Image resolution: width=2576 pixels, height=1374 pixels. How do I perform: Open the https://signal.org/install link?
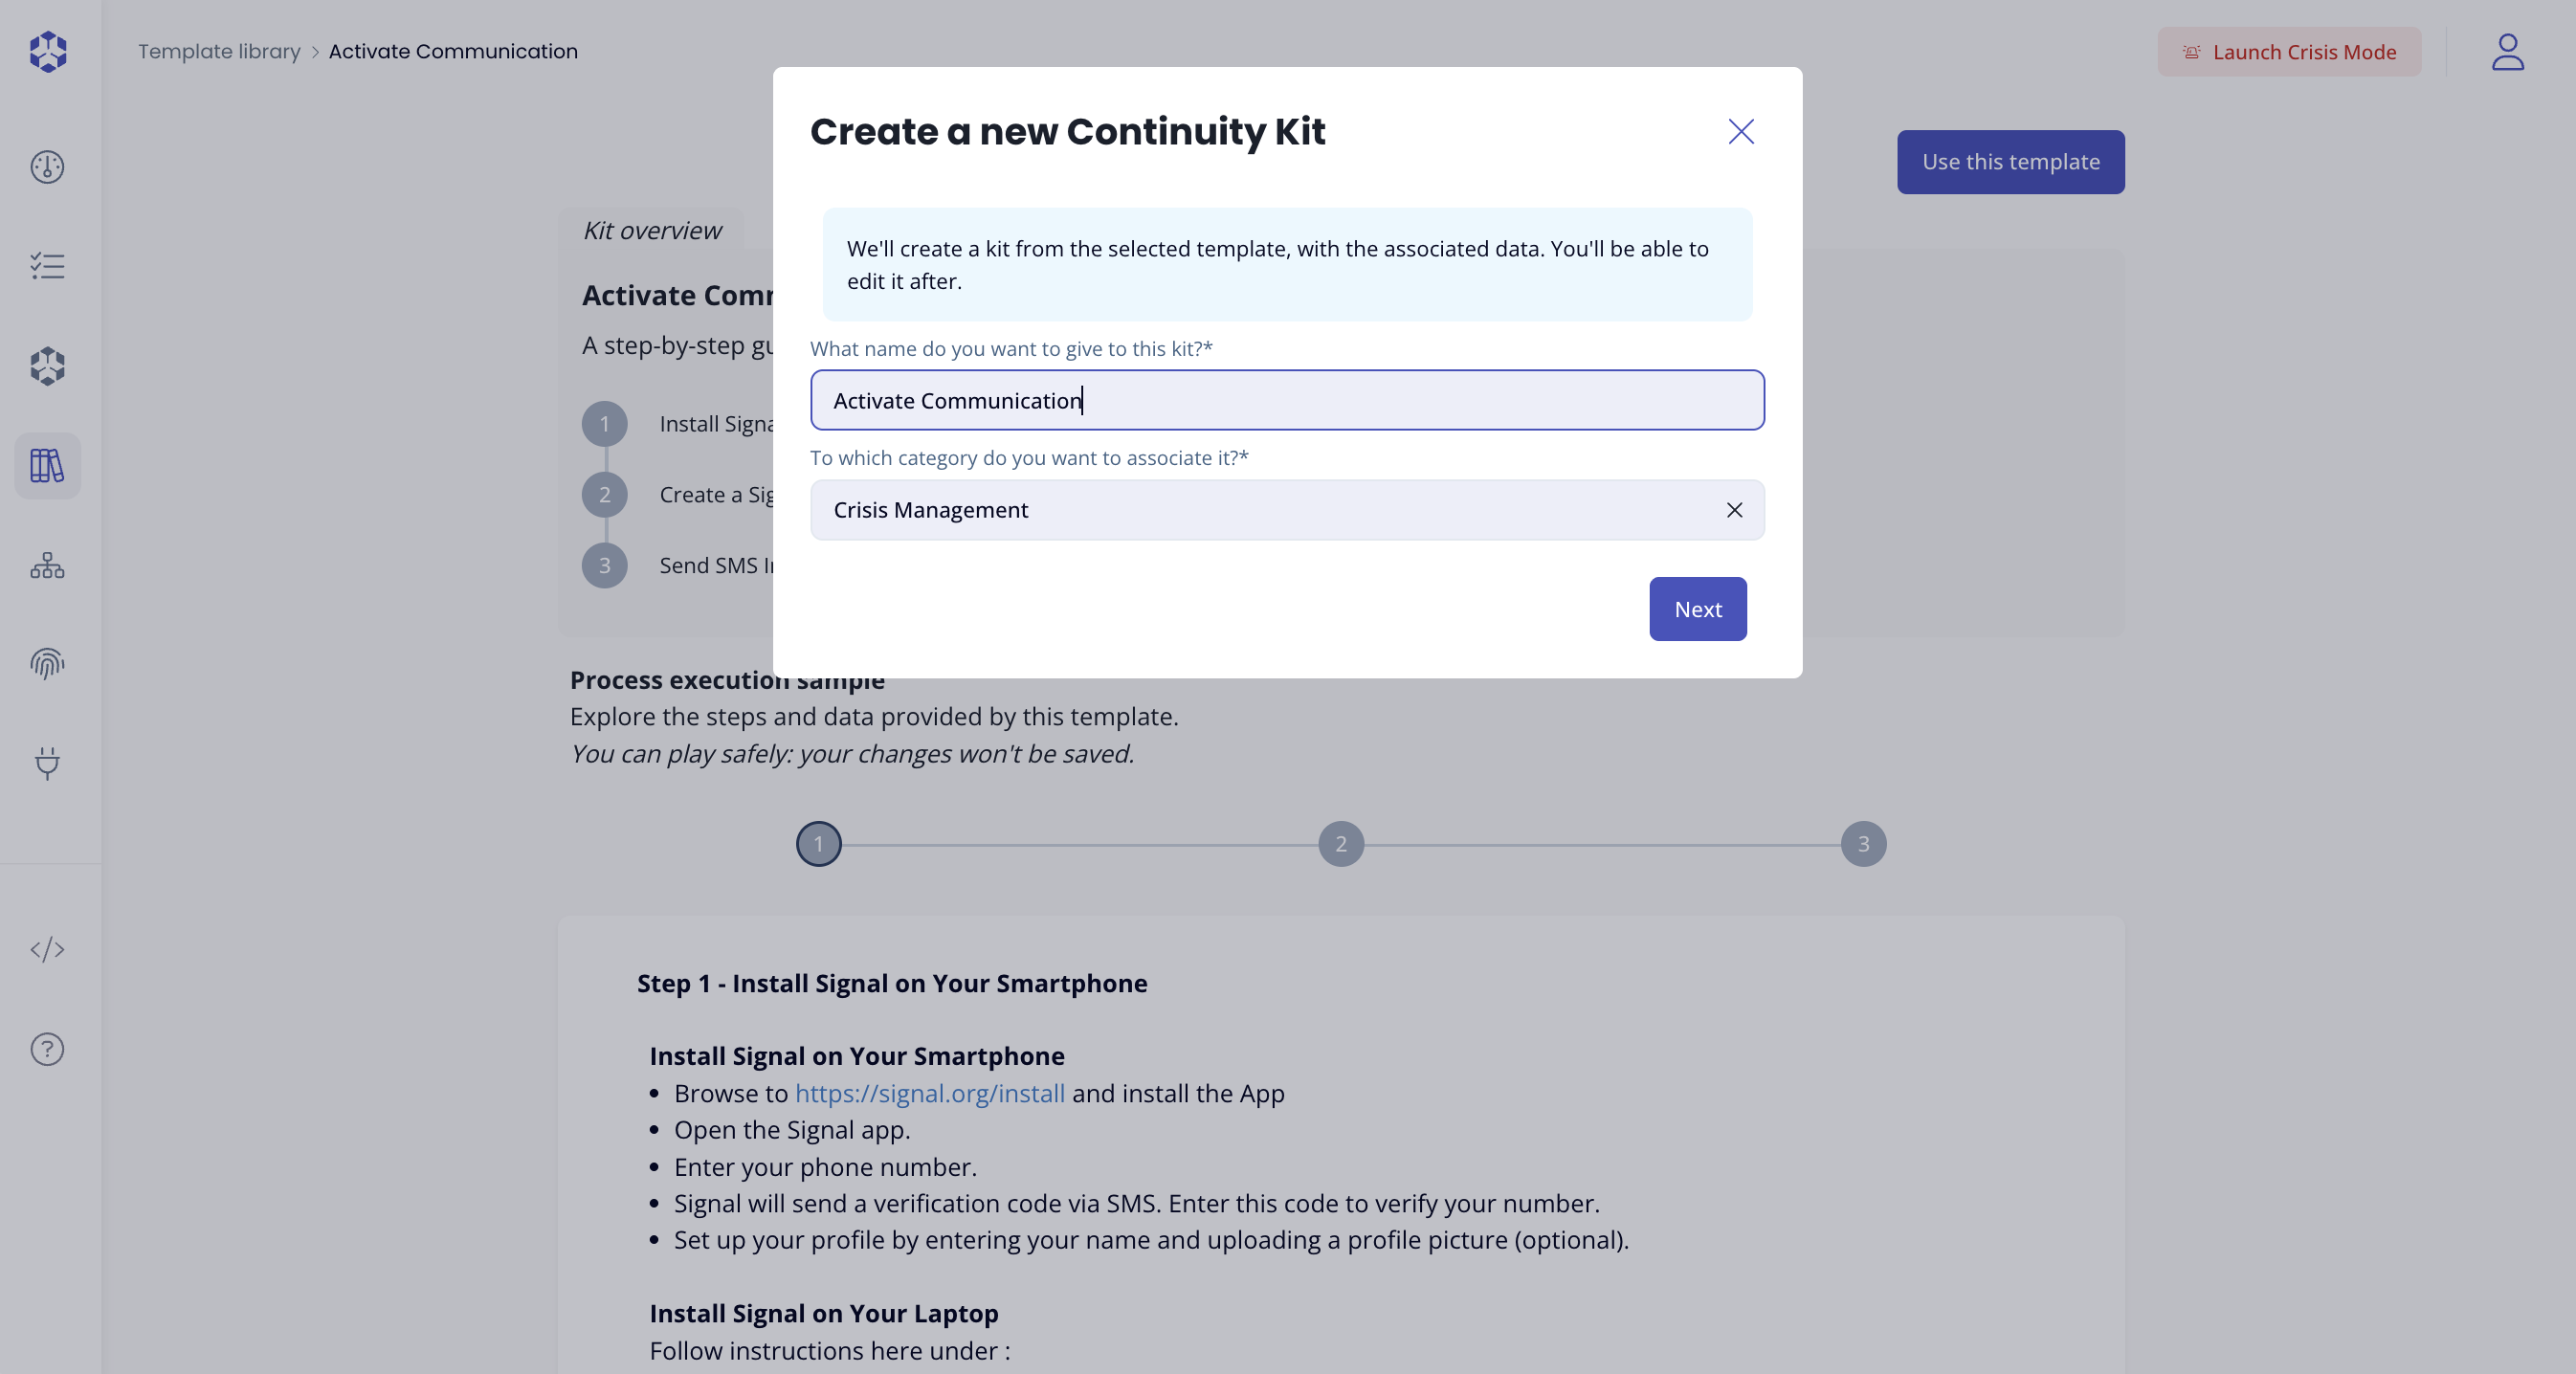pyautogui.click(x=929, y=1093)
